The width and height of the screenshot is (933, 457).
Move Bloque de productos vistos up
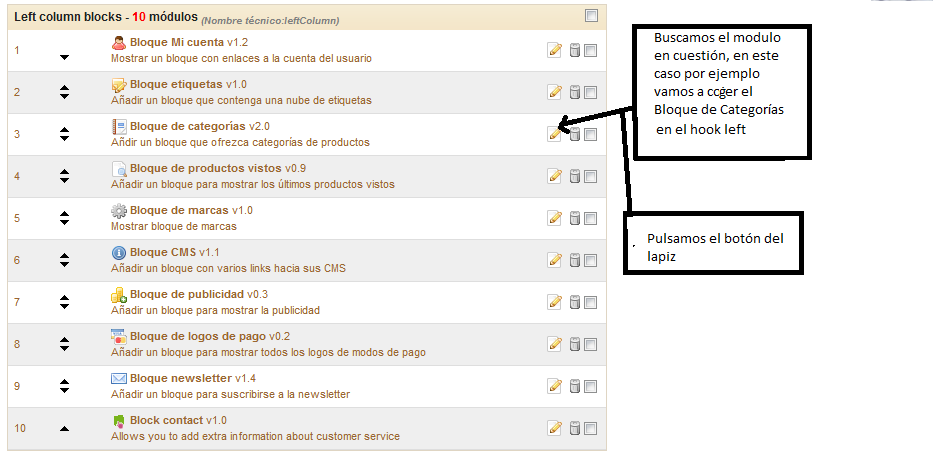[x=65, y=172]
